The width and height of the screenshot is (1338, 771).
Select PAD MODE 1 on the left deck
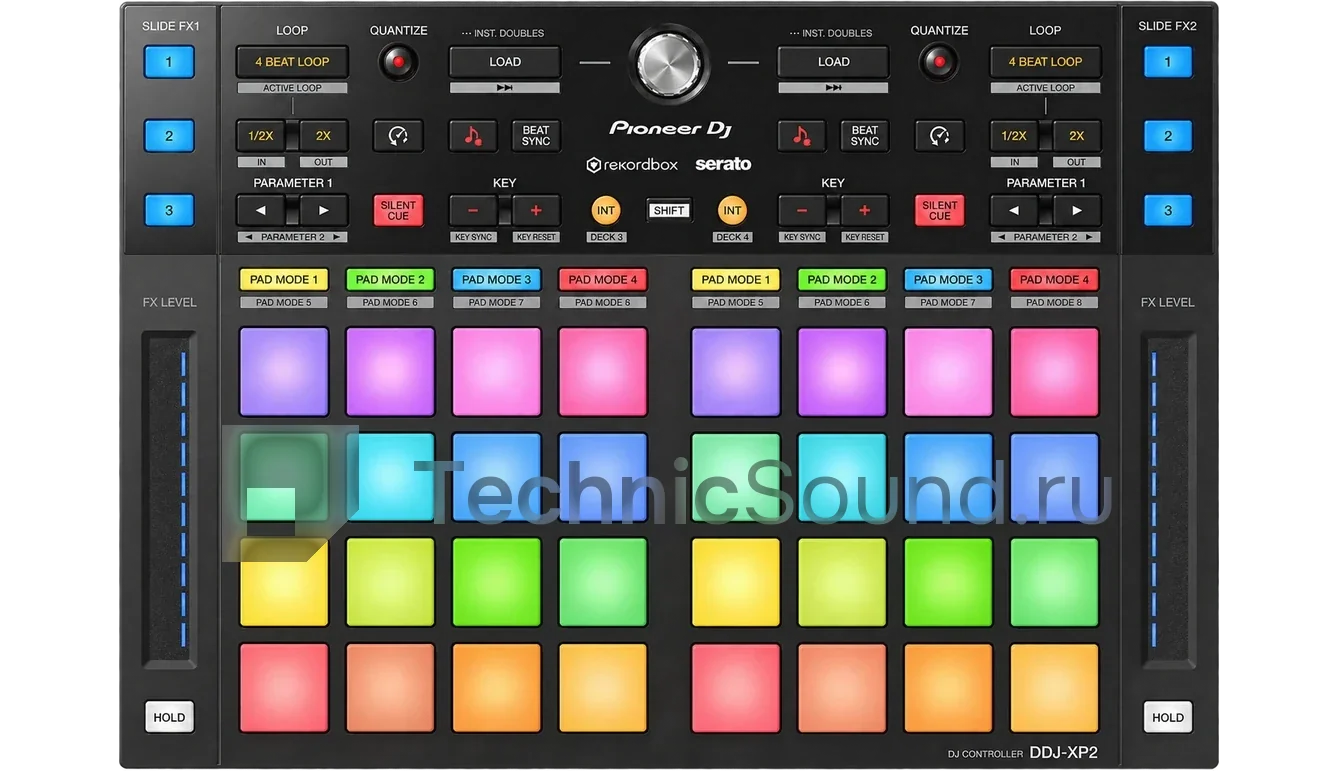284,280
